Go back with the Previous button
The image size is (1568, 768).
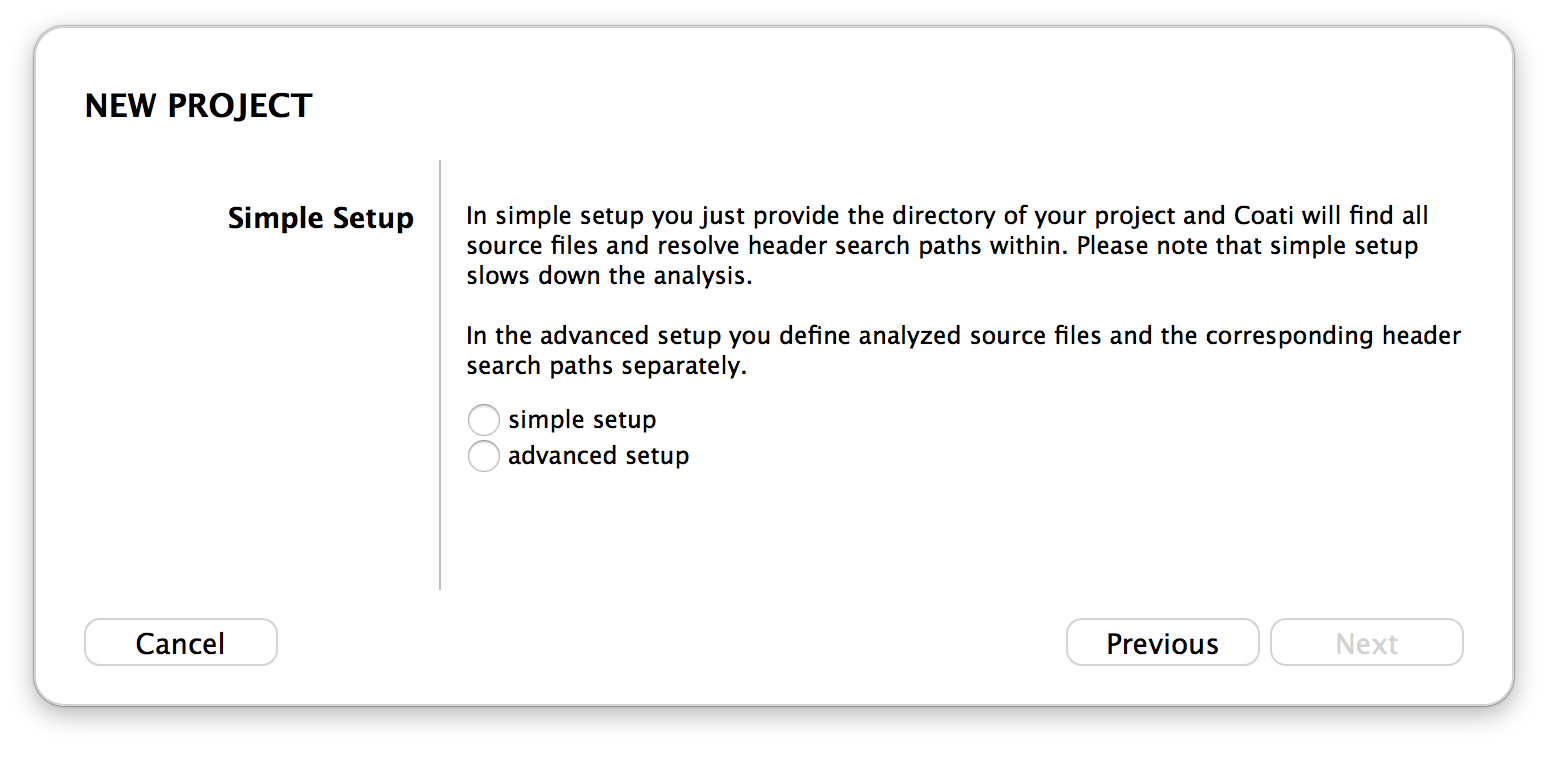[x=1162, y=643]
